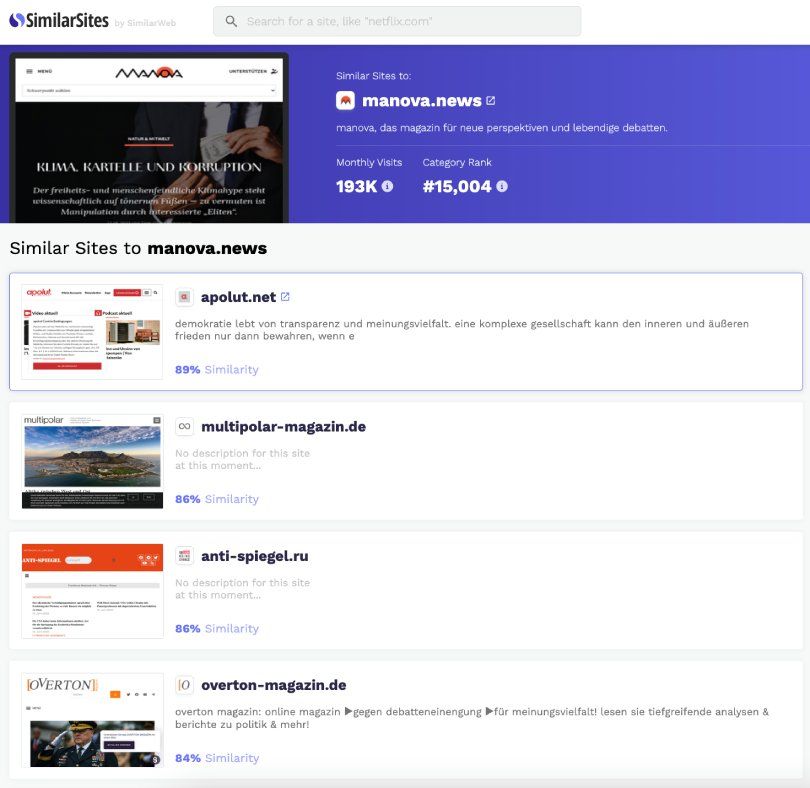
Task: Click the Monthly Visits info icon
Action: pos(387,186)
